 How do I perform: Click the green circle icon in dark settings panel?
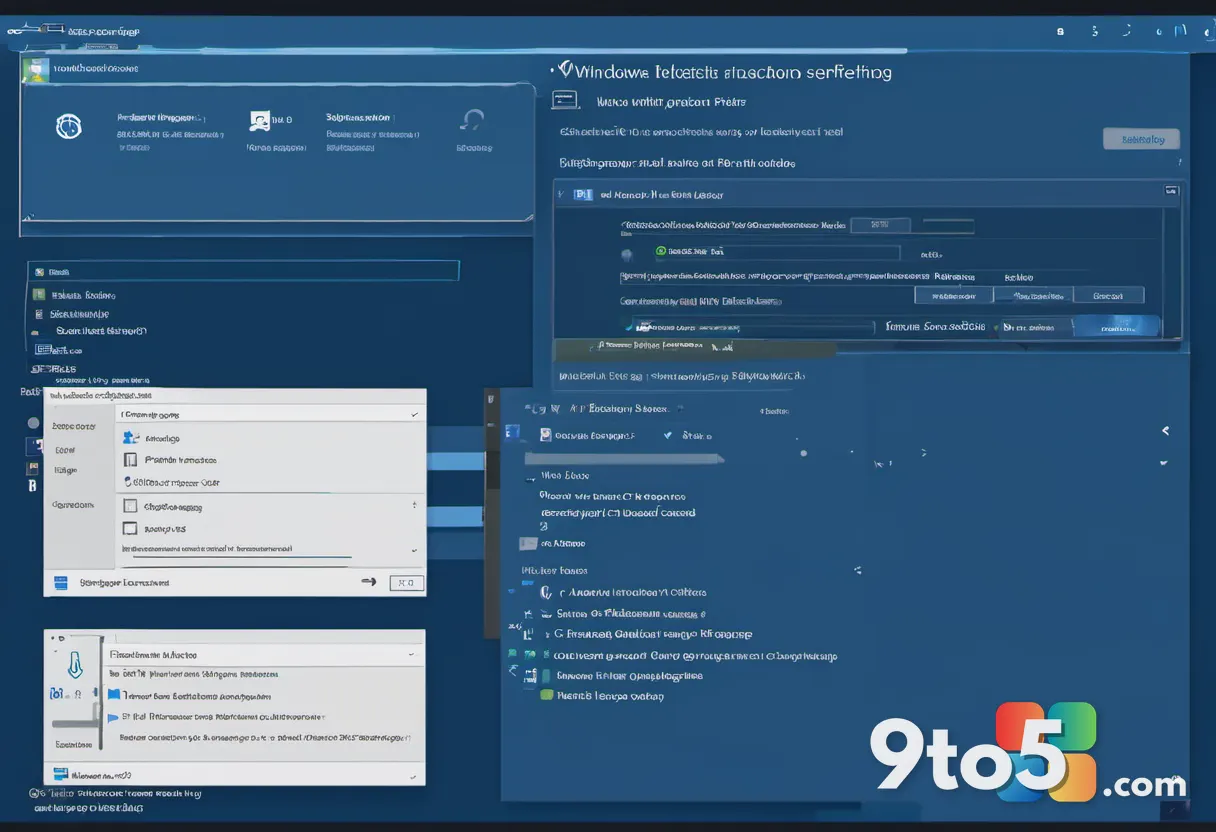pyautogui.click(x=661, y=252)
